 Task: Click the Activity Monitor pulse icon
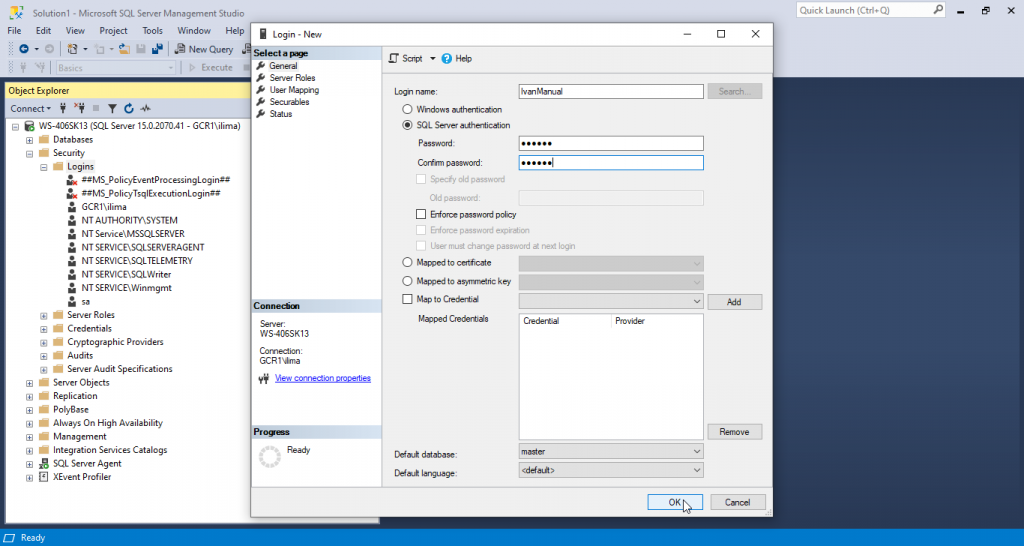[x=145, y=108]
